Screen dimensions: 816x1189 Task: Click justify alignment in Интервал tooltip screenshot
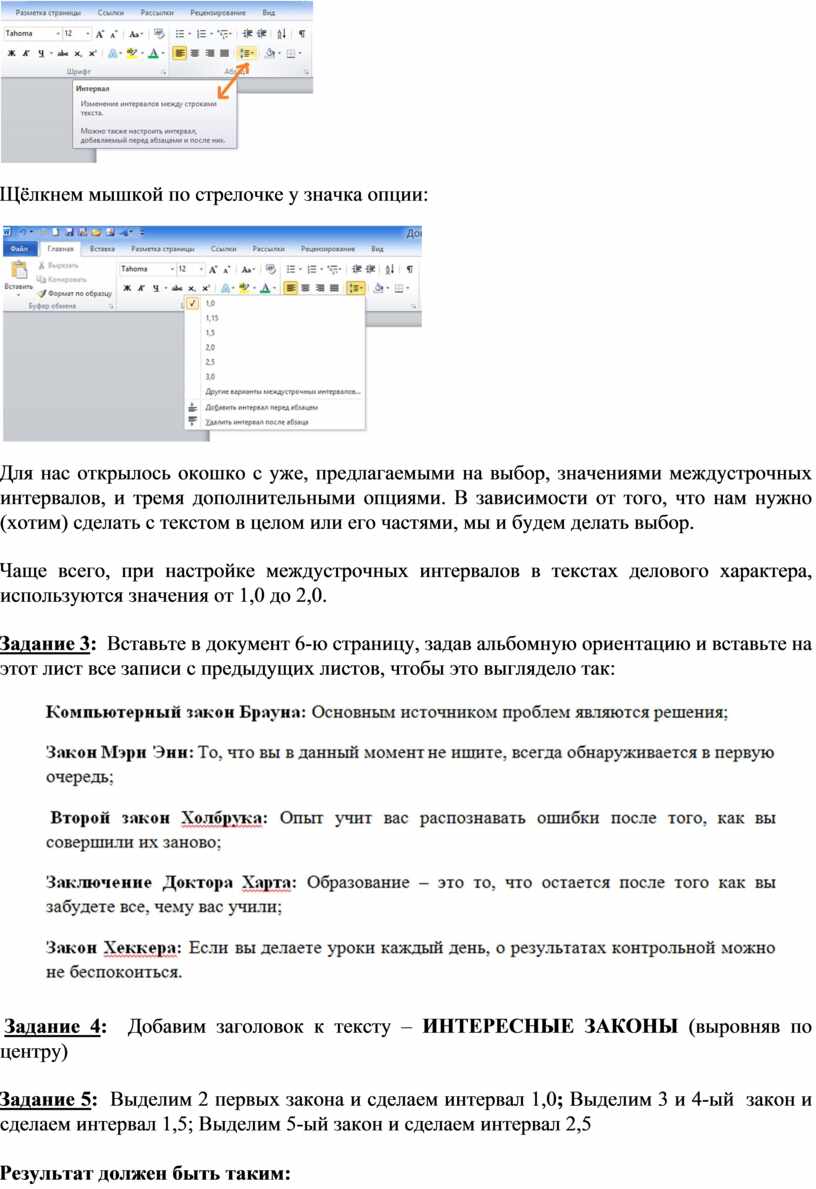click(x=224, y=53)
